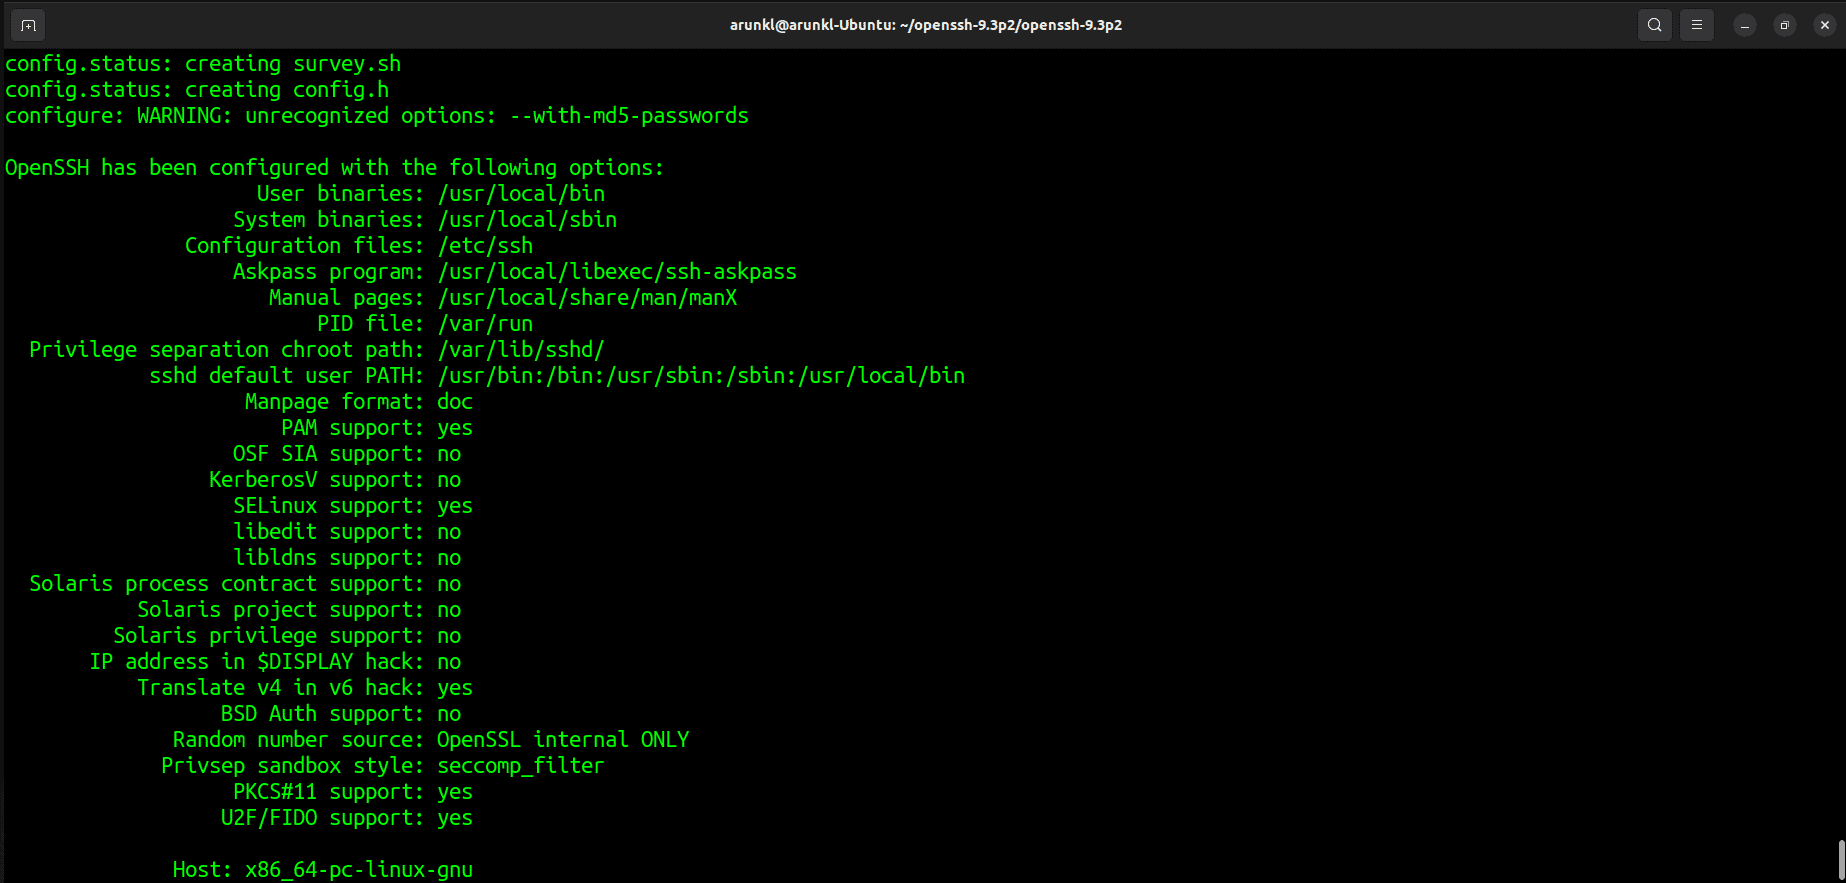
Task: Click the line 'config.status: creating survey.sh'
Action: pos(203,64)
